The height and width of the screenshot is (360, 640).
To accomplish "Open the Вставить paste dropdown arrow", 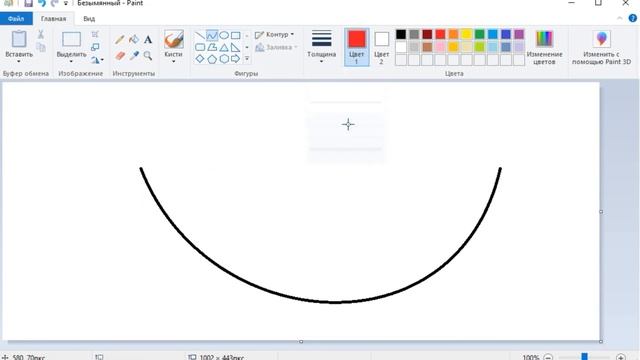I will click(19, 62).
